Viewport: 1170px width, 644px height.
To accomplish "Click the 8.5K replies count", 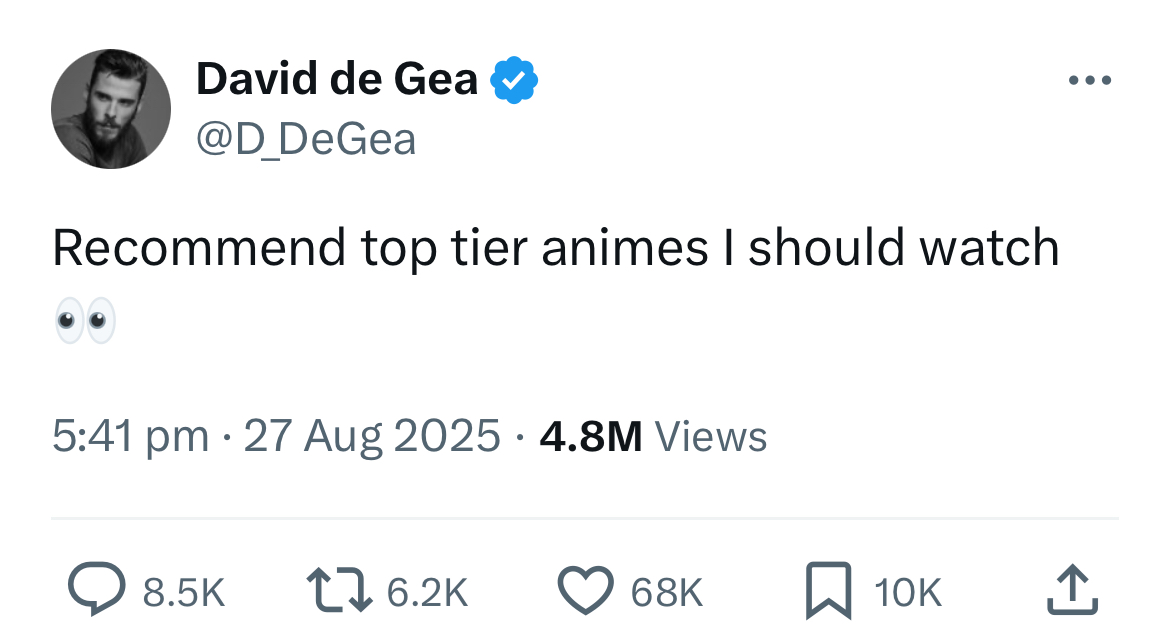I will pyautogui.click(x=185, y=593).
